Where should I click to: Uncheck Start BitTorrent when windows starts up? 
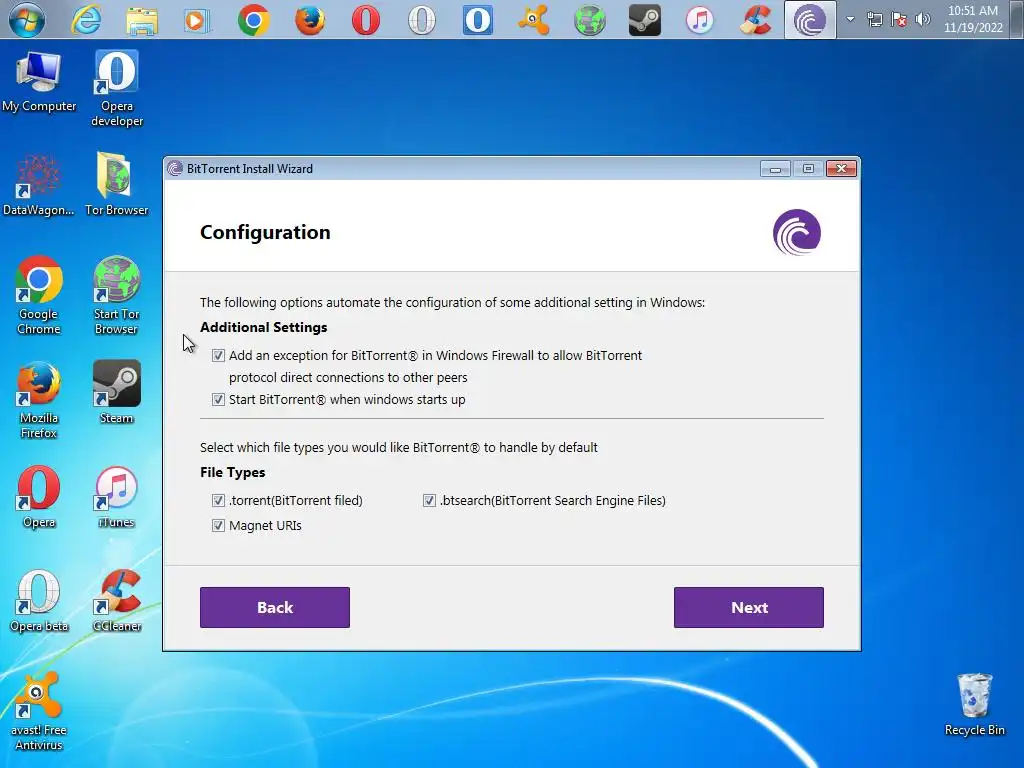pos(218,400)
